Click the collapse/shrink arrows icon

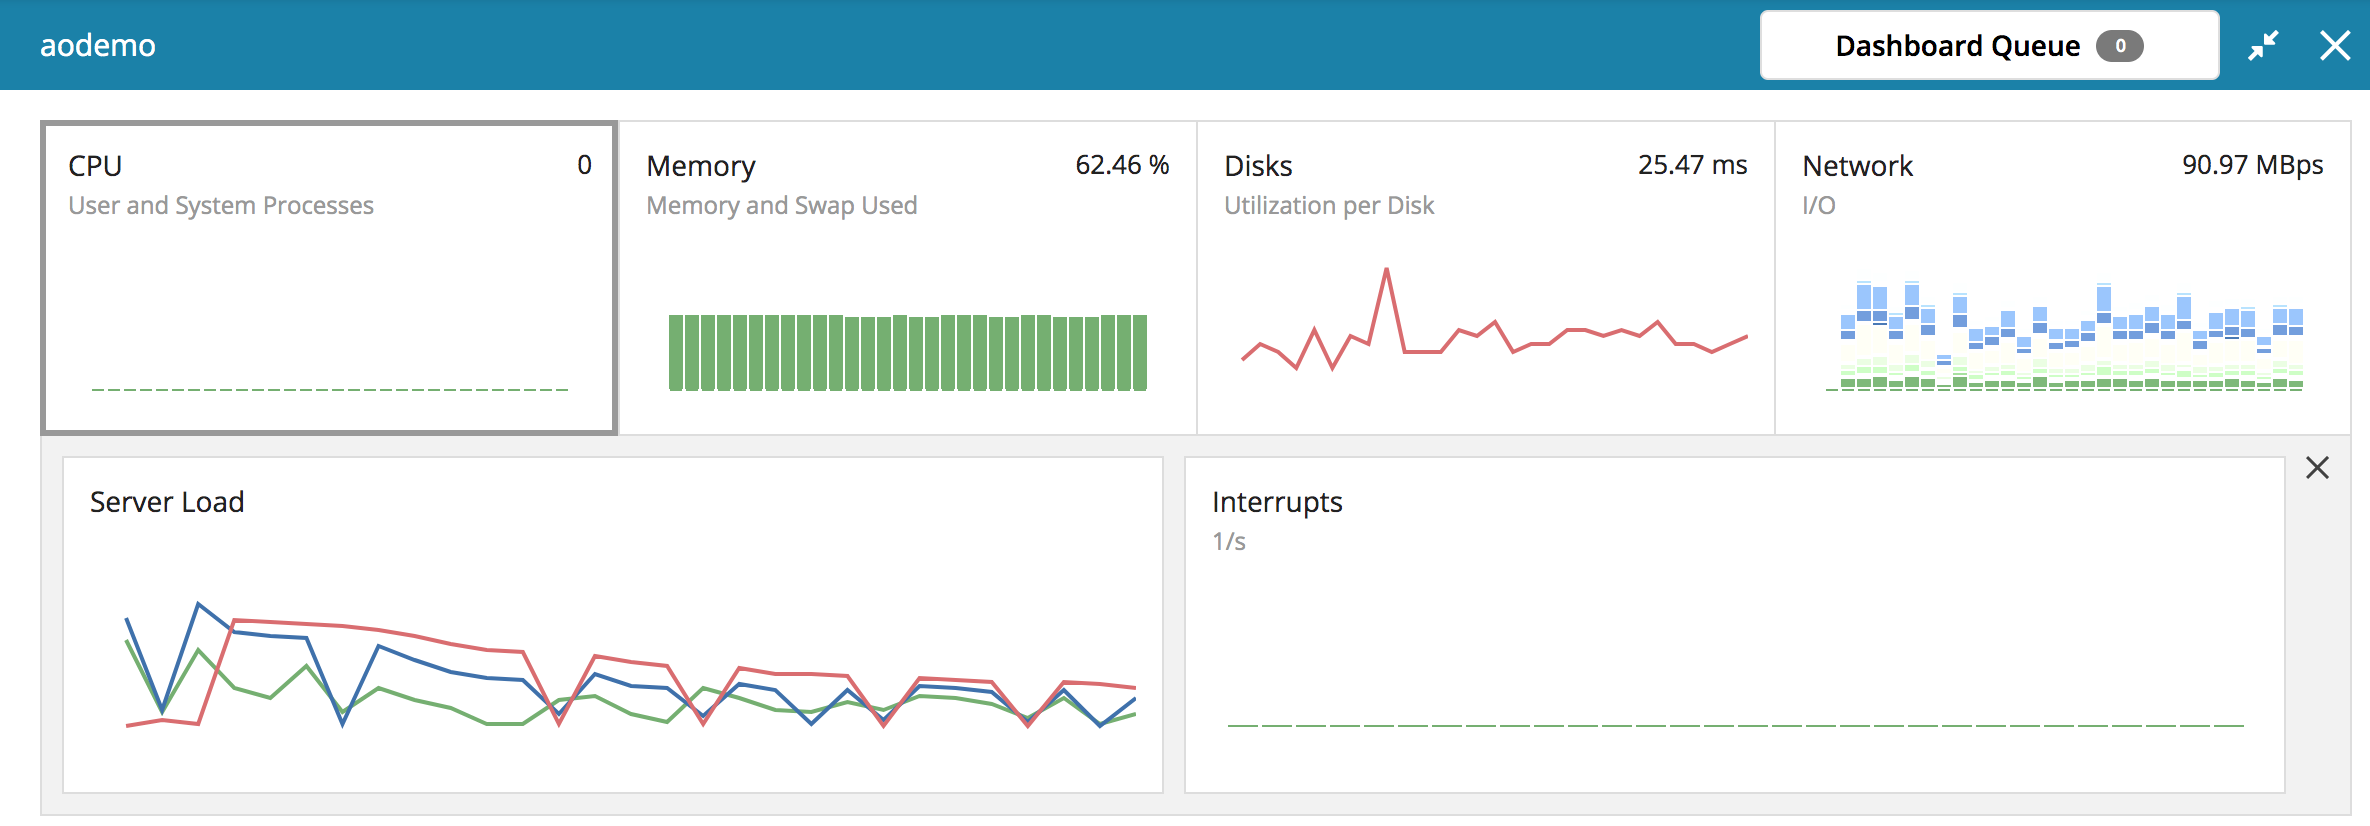tap(2263, 46)
